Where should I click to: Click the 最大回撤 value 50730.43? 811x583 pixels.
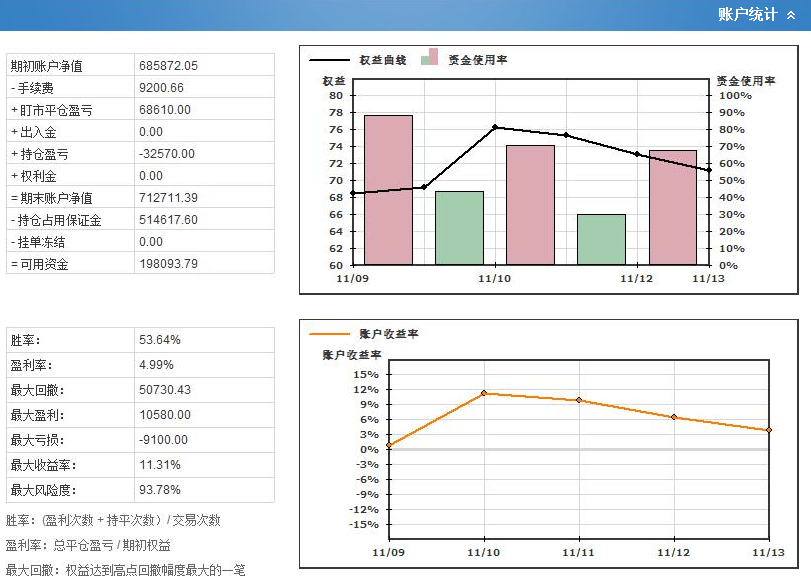165,390
